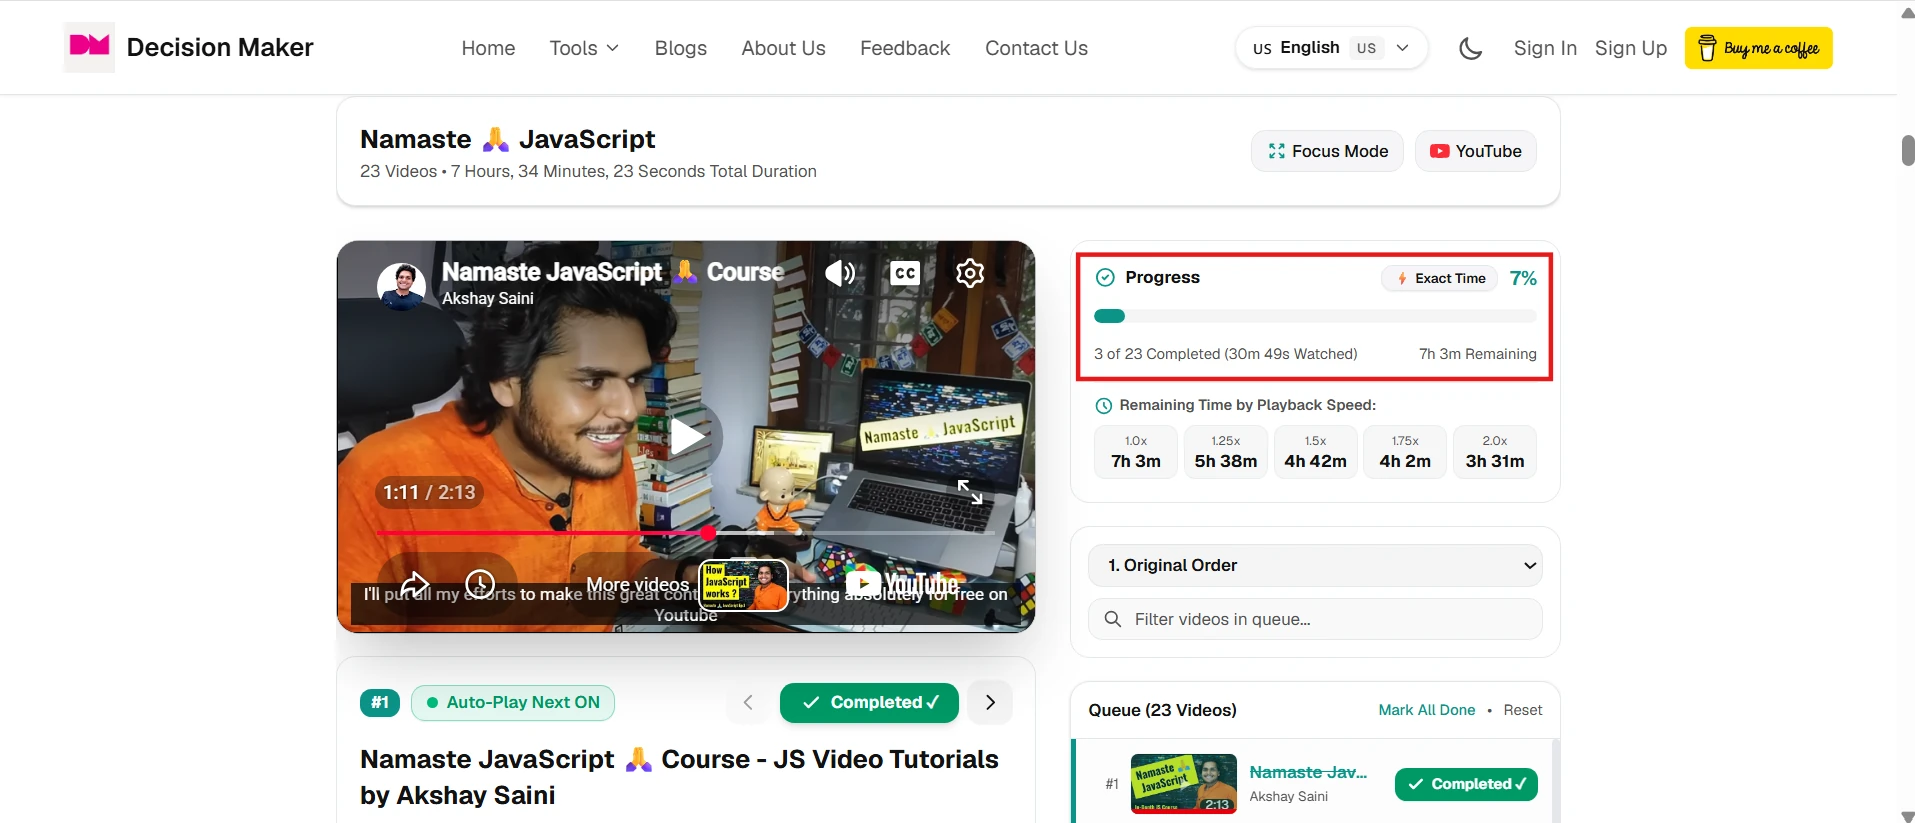Open playlist on YouTube button
The height and width of the screenshot is (823, 1915).
pyautogui.click(x=1475, y=151)
